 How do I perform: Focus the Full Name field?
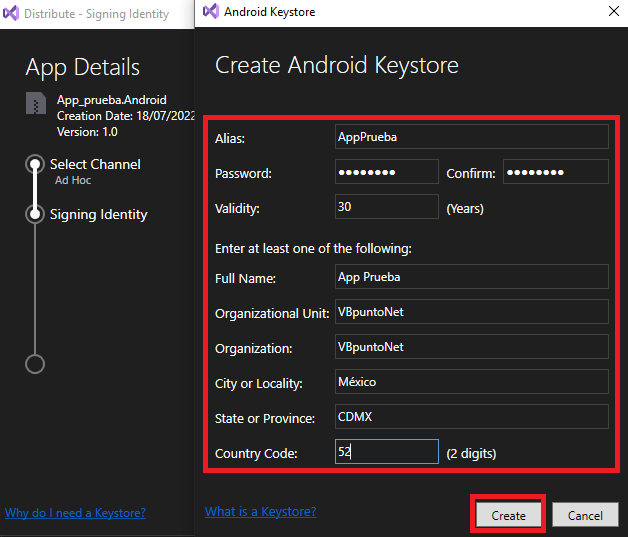[472, 277]
